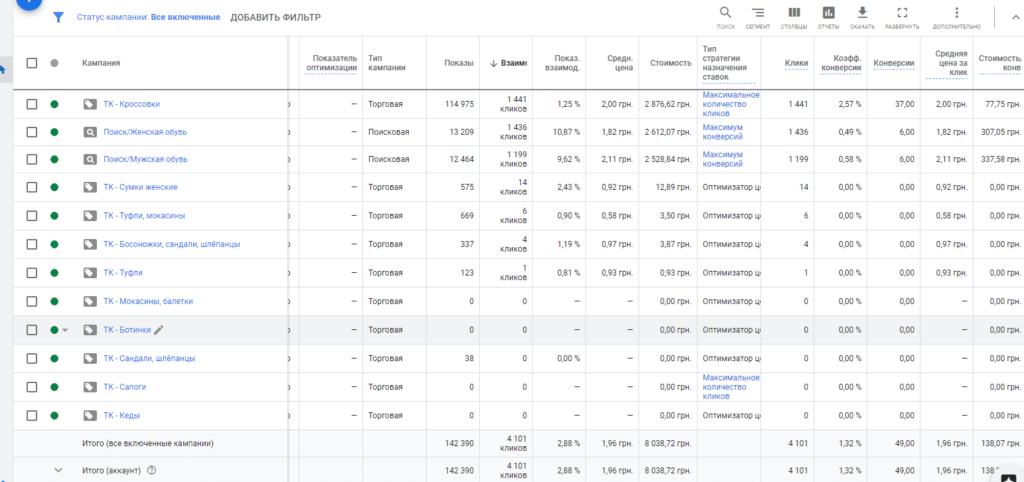Click the blue filter funnel icon
Screen dimensions: 1024x482
pos(58,18)
